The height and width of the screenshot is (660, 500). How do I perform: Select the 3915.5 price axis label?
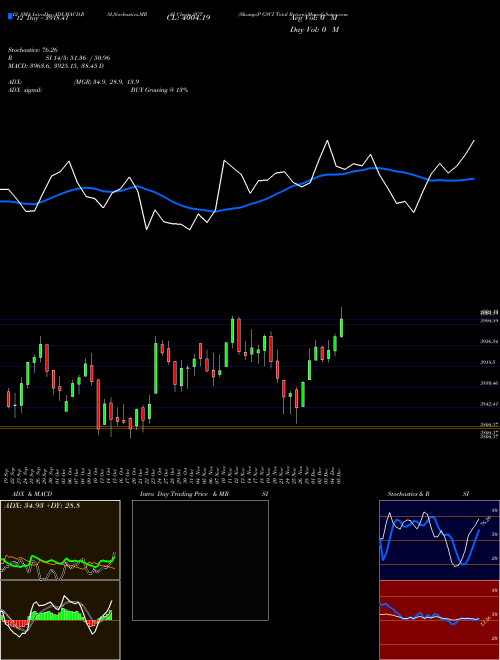click(x=489, y=362)
